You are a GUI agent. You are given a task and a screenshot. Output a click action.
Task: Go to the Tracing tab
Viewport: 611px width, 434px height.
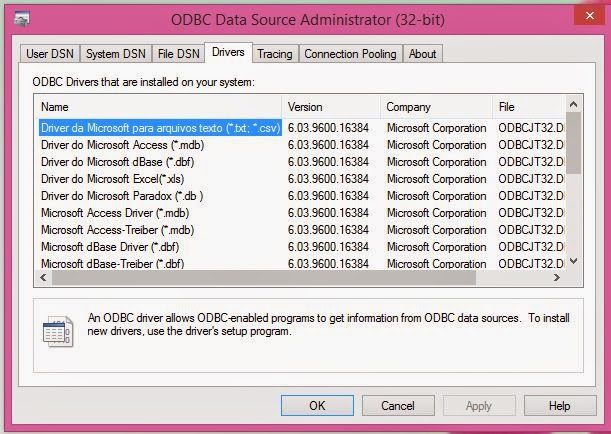[x=274, y=53]
